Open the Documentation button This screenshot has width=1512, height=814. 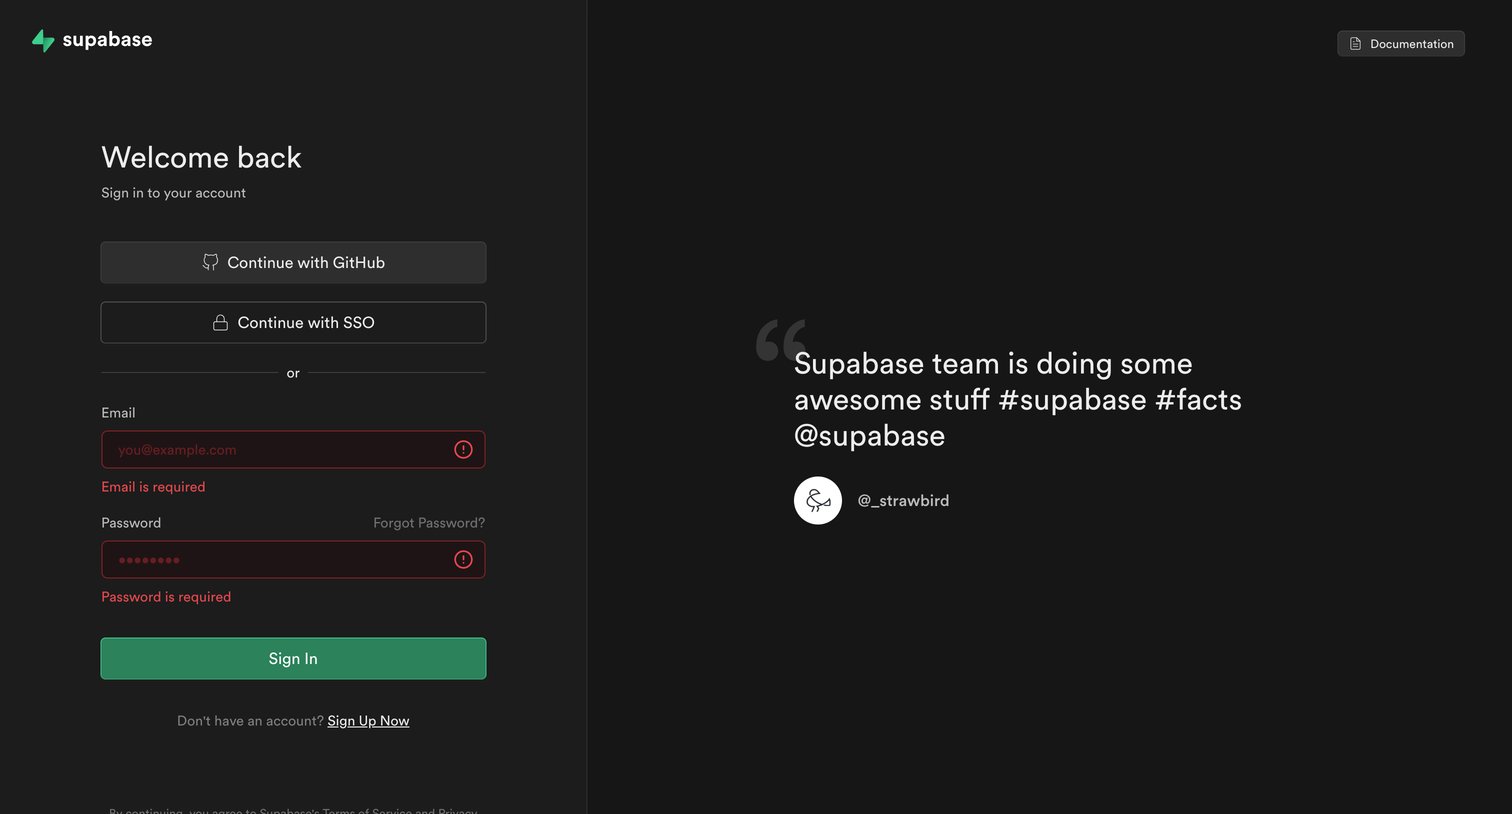1401,43
